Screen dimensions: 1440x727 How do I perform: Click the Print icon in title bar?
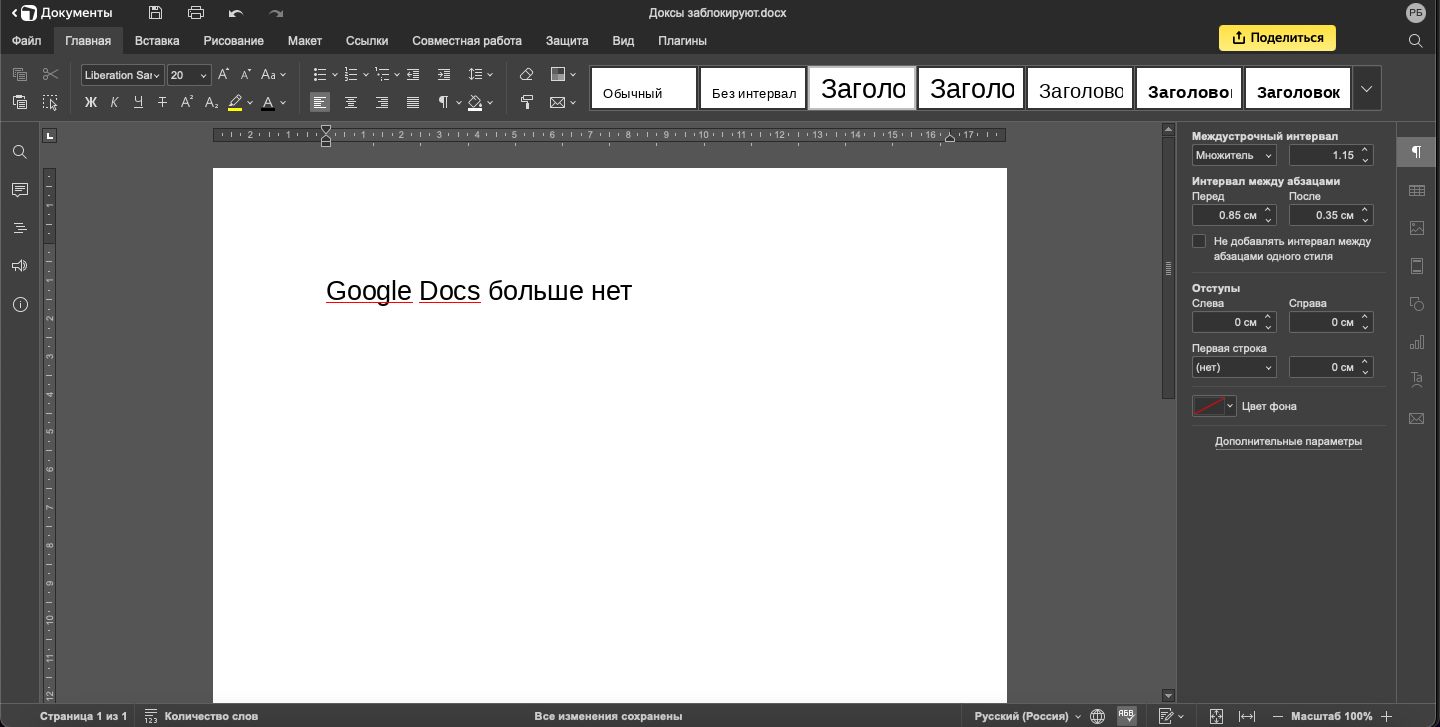click(x=196, y=13)
